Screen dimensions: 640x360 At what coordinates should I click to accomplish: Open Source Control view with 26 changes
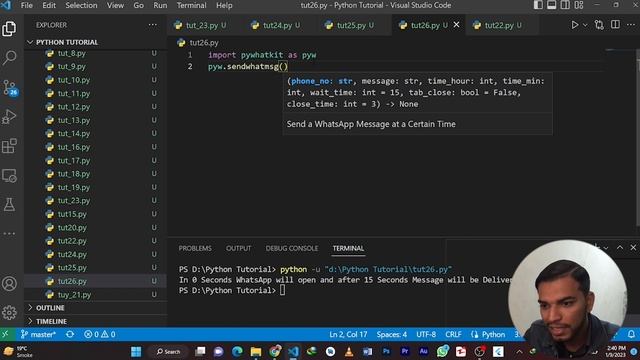pyautogui.click(x=9, y=87)
